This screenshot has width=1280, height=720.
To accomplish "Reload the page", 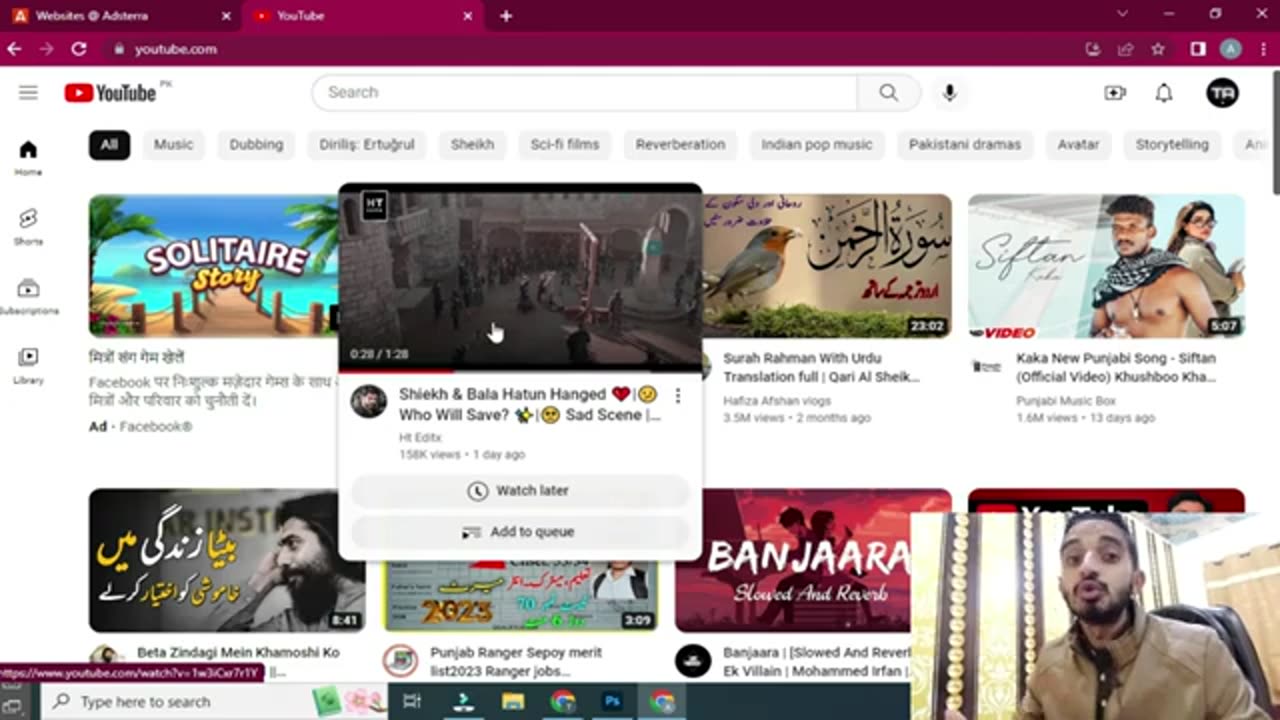I will click(79, 49).
